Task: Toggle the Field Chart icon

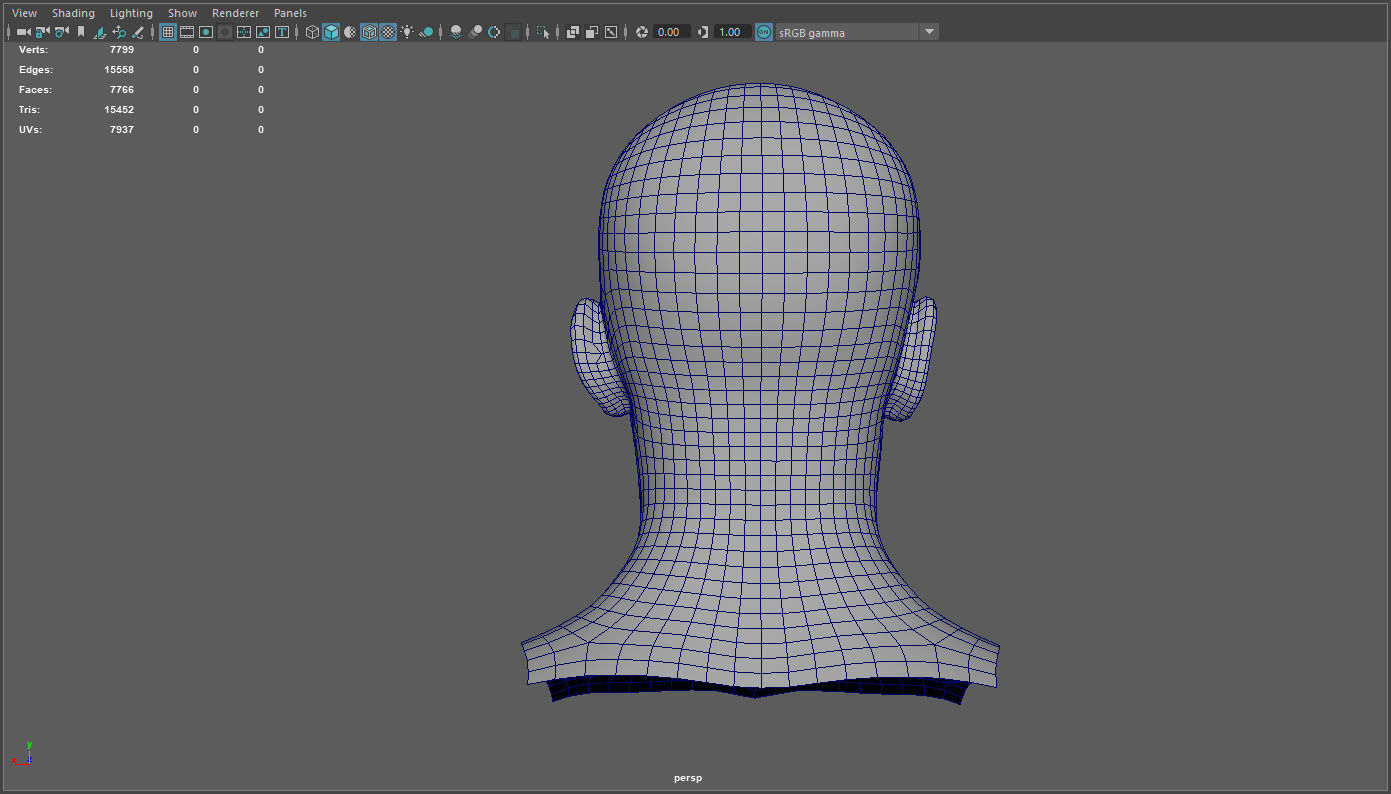Action: pos(244,32)
